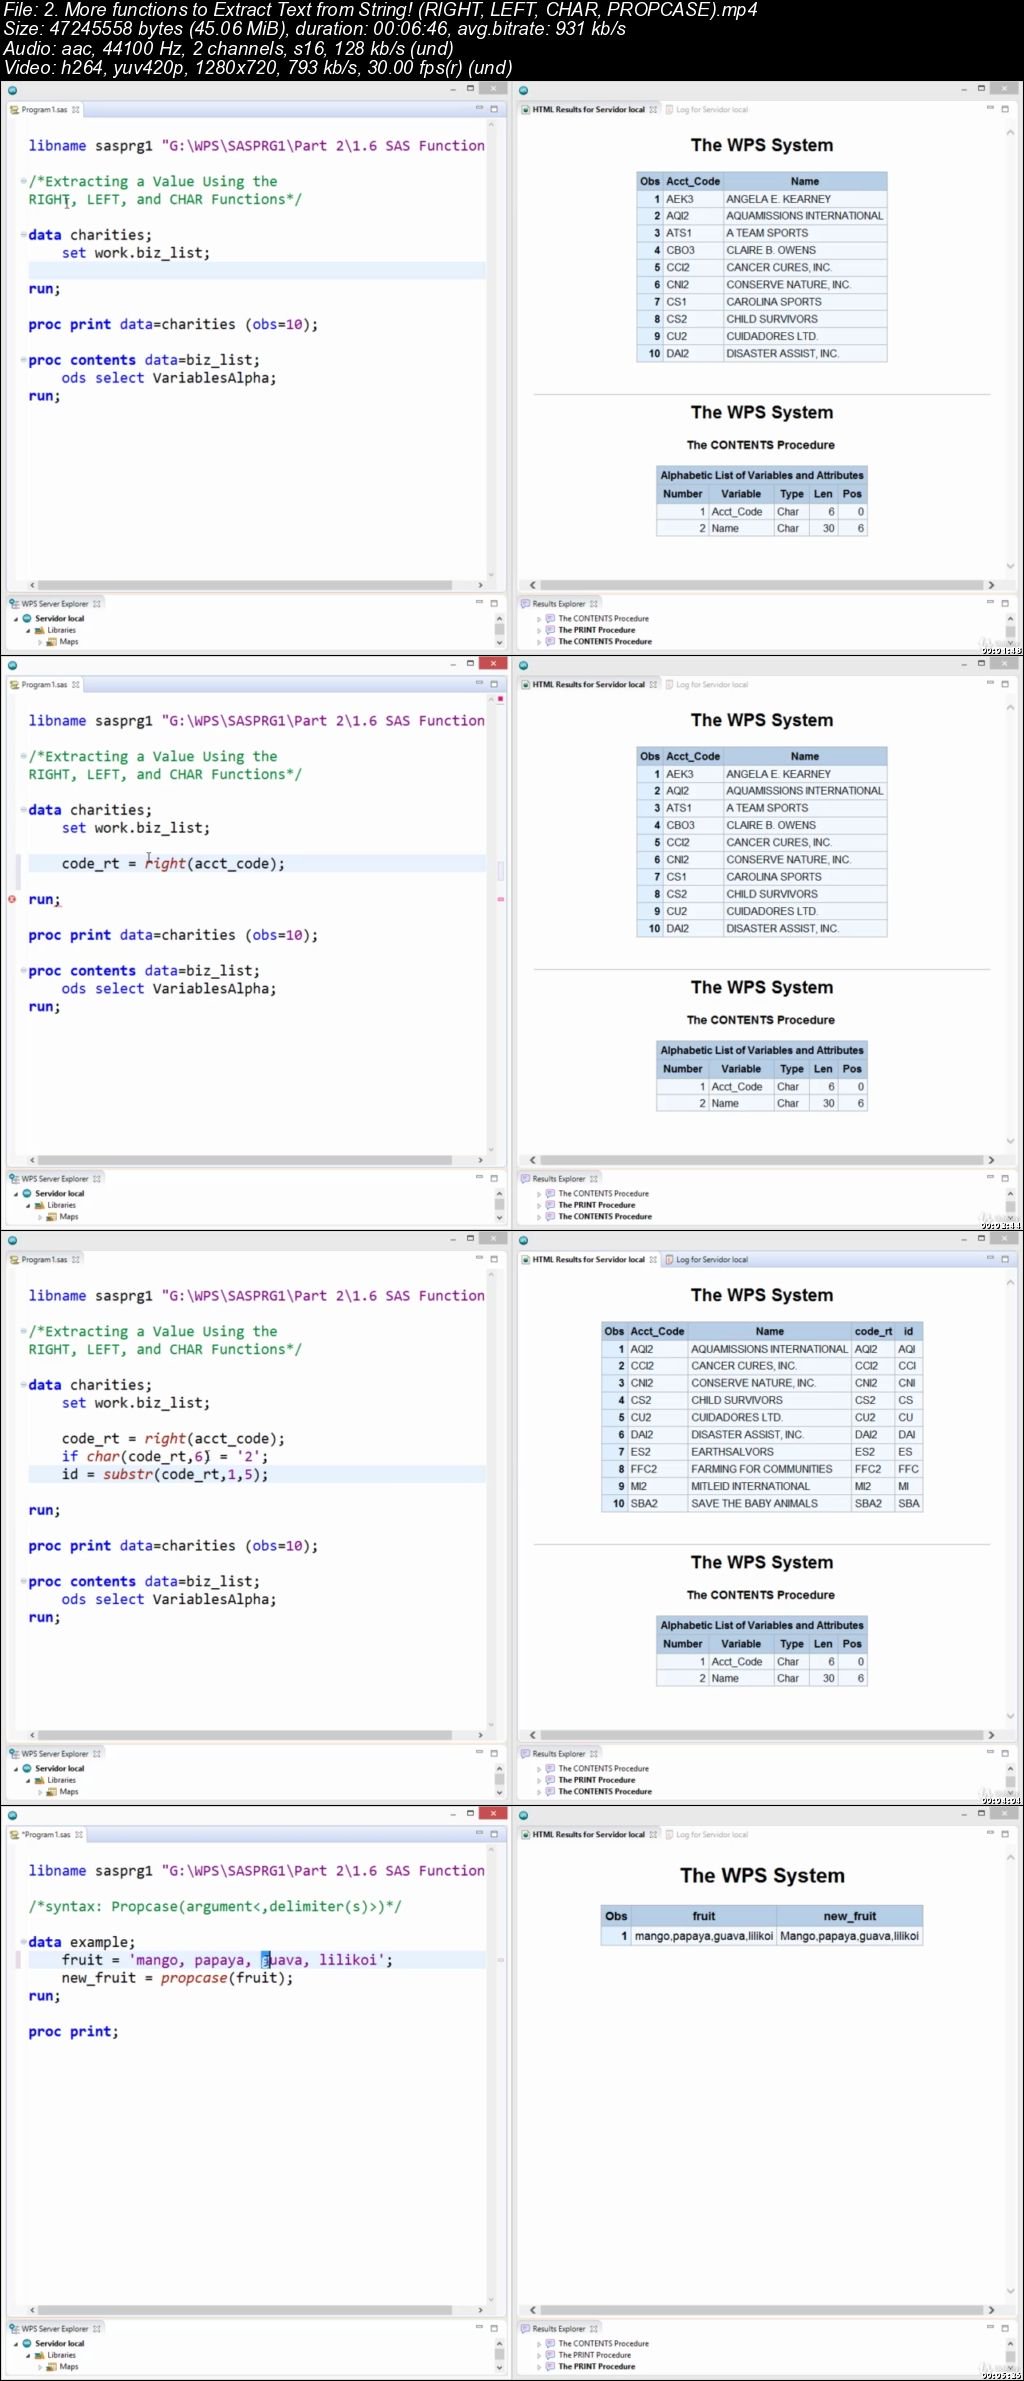
Task: Maximize the Results Explorer view in propcase frame
Action: coord(1004,2327)
